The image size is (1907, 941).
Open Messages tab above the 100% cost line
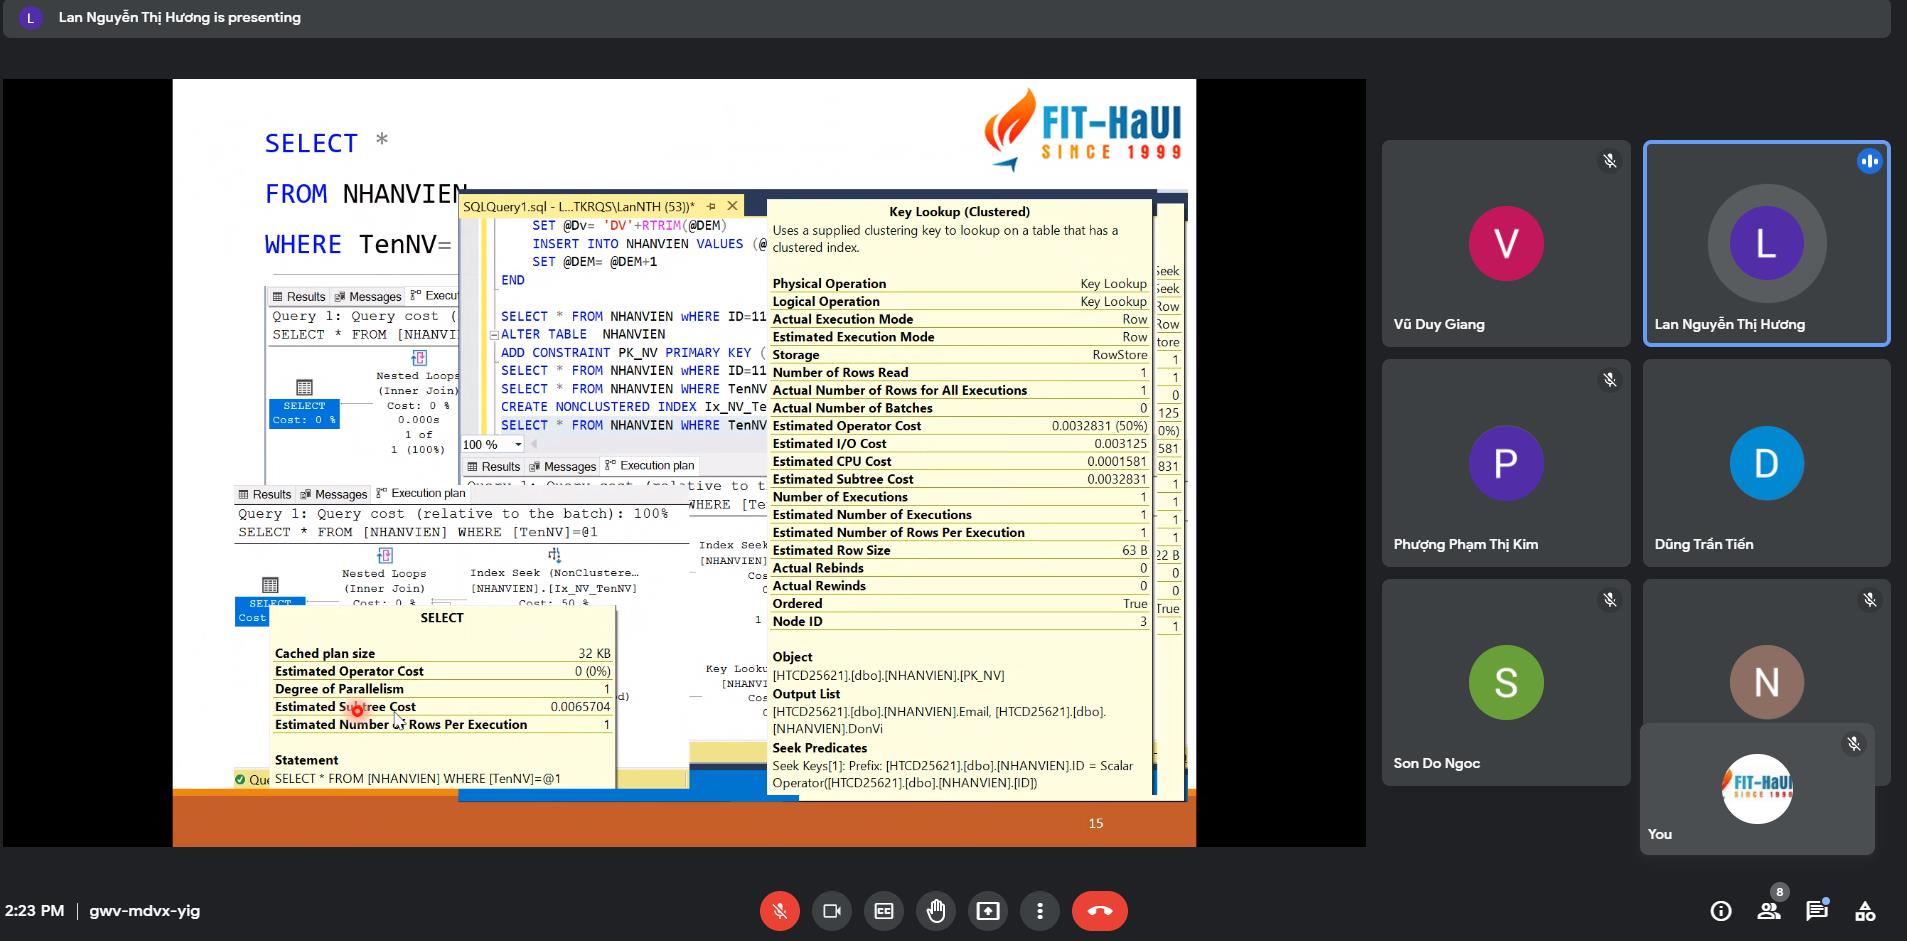coord(334,494)
